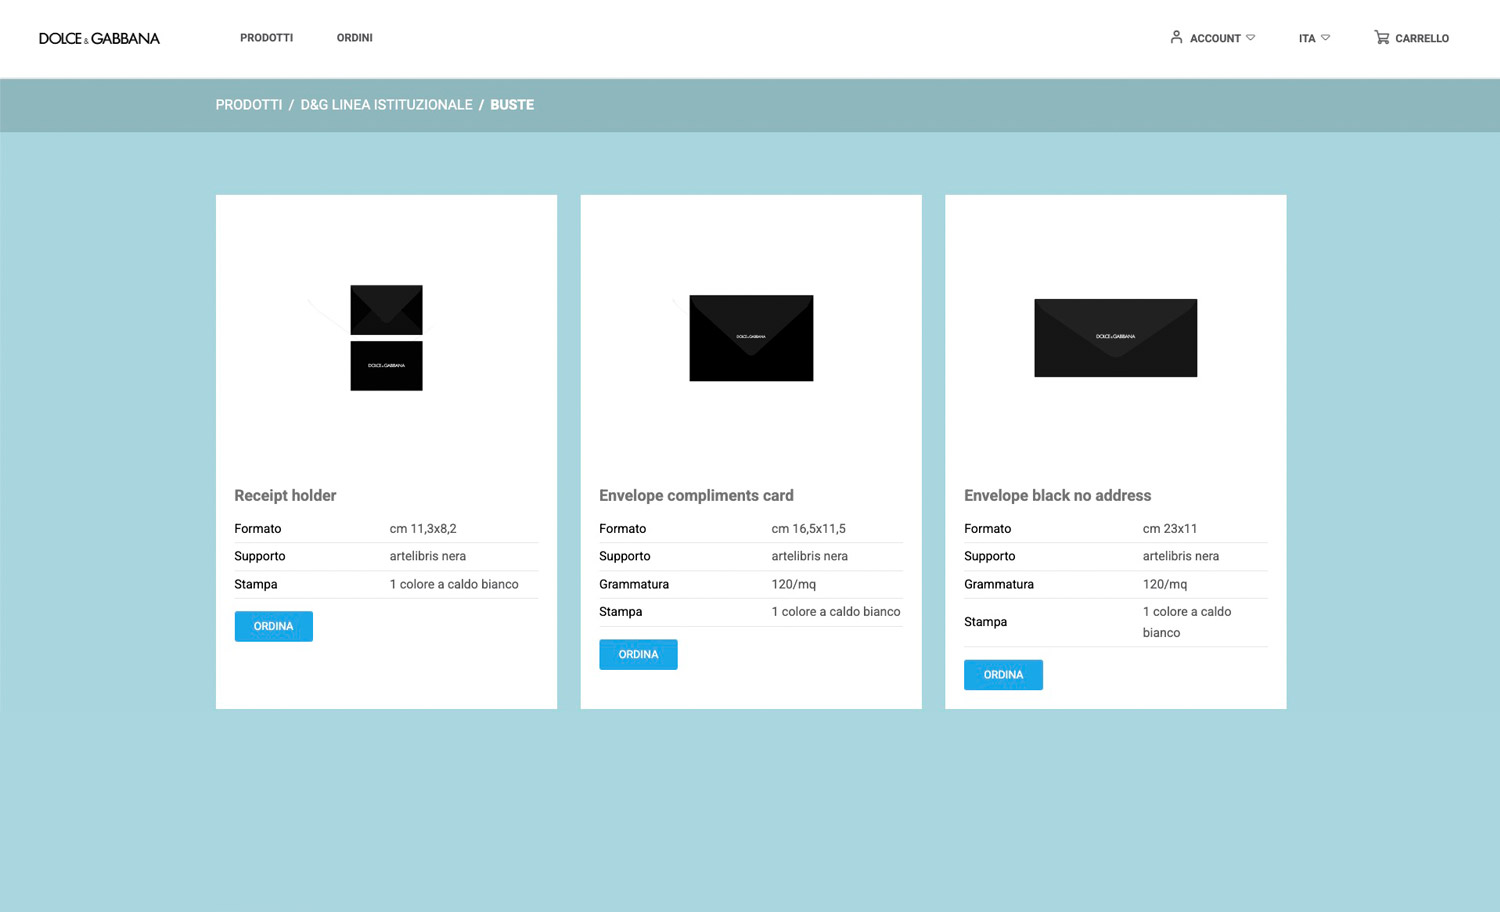Image resolution: width=1500 pixels, height=912 pixels.
Task: Open the Receipt holder product image
Action: tap(386, 338)
